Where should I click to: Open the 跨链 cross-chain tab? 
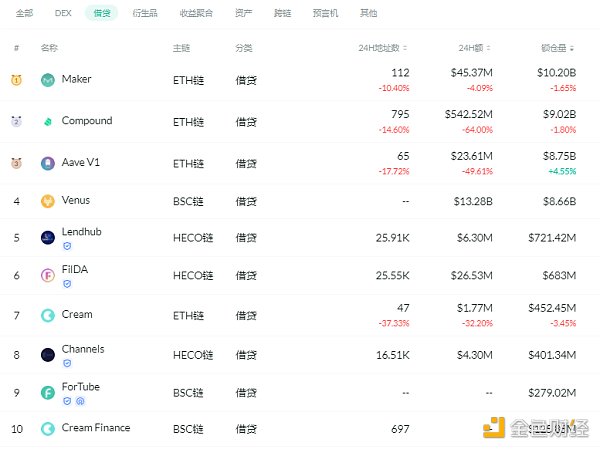(x=283, y=13)
